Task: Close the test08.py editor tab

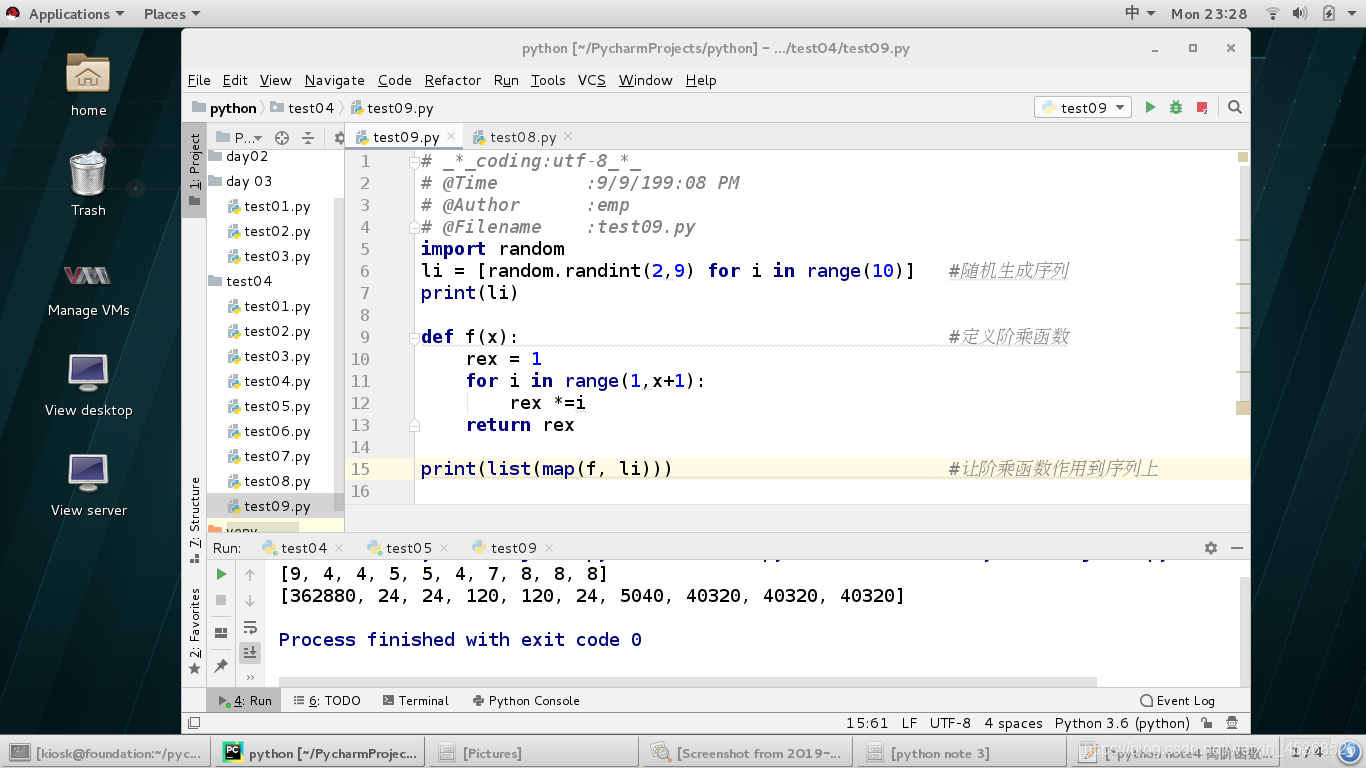Action: (568, 136)
